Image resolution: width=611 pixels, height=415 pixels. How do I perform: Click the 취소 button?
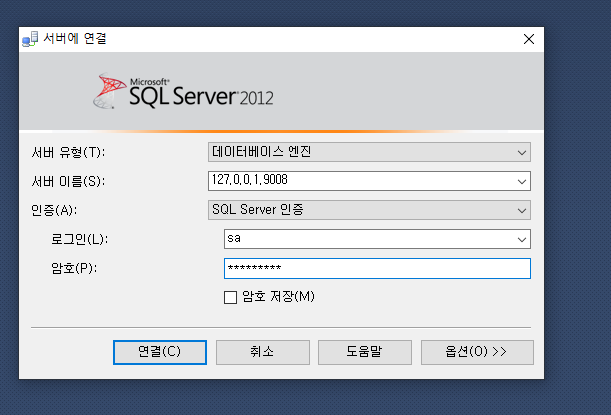[263, 352]
